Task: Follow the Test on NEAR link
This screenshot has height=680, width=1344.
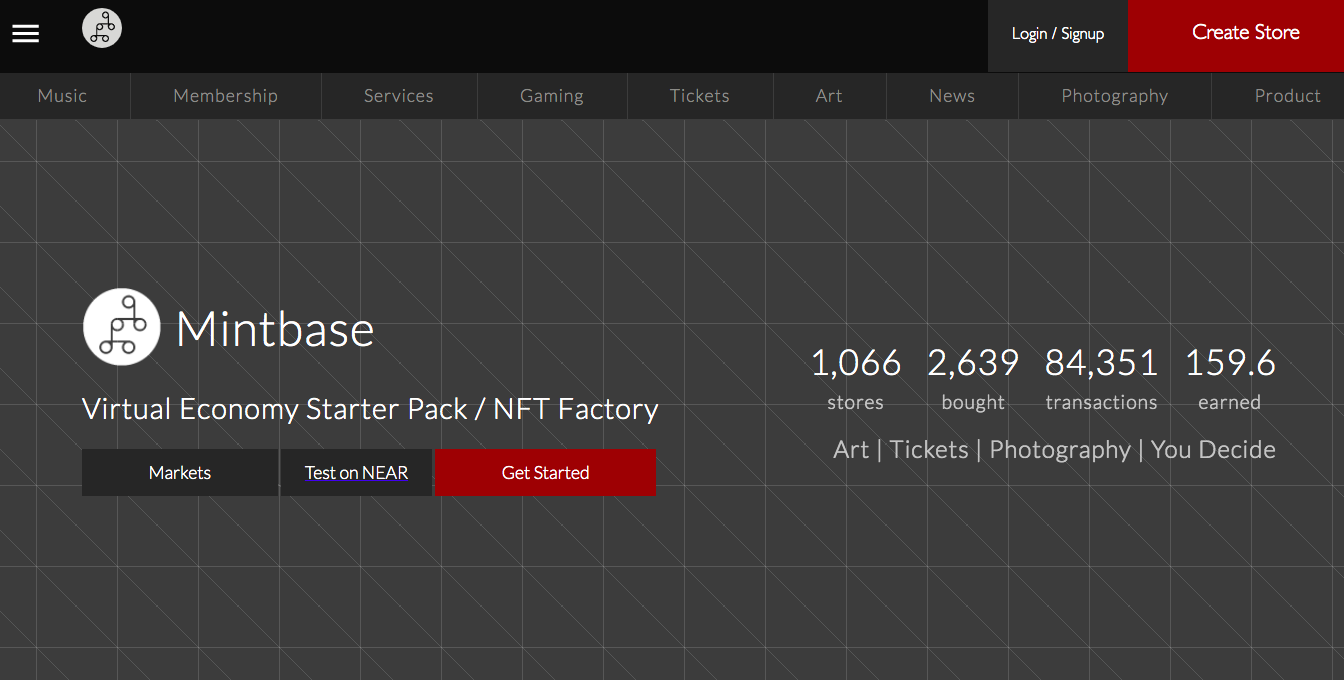Action: [x=356, y=473]
